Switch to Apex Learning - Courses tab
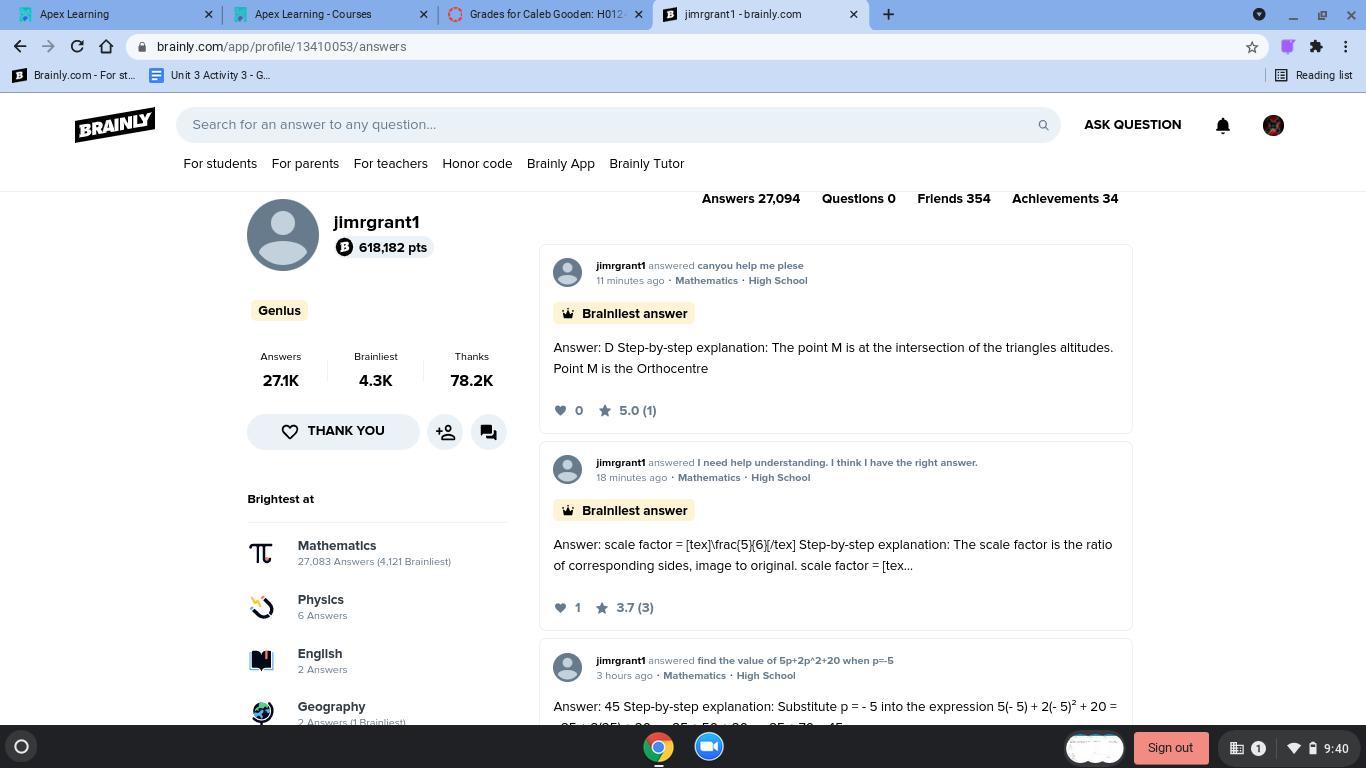 pos(330,14)
